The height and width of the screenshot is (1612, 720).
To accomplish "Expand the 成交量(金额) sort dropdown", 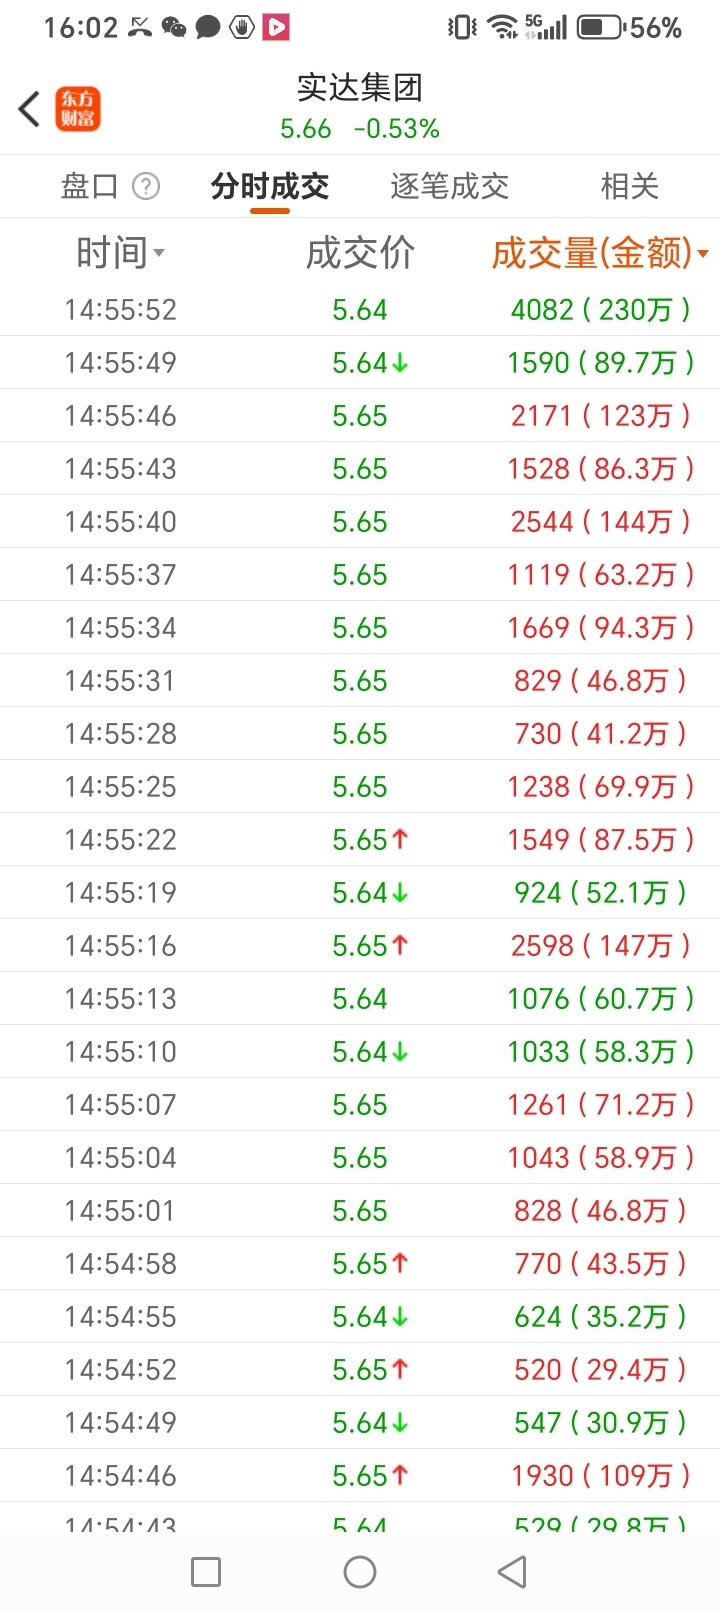I will [x=703, y=254].
